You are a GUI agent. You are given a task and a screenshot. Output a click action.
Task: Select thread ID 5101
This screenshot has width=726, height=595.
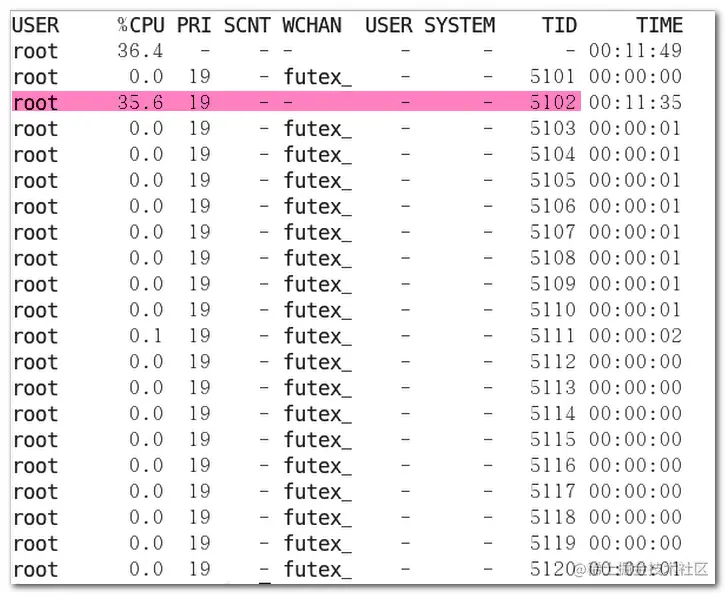(x=553, y=76)
